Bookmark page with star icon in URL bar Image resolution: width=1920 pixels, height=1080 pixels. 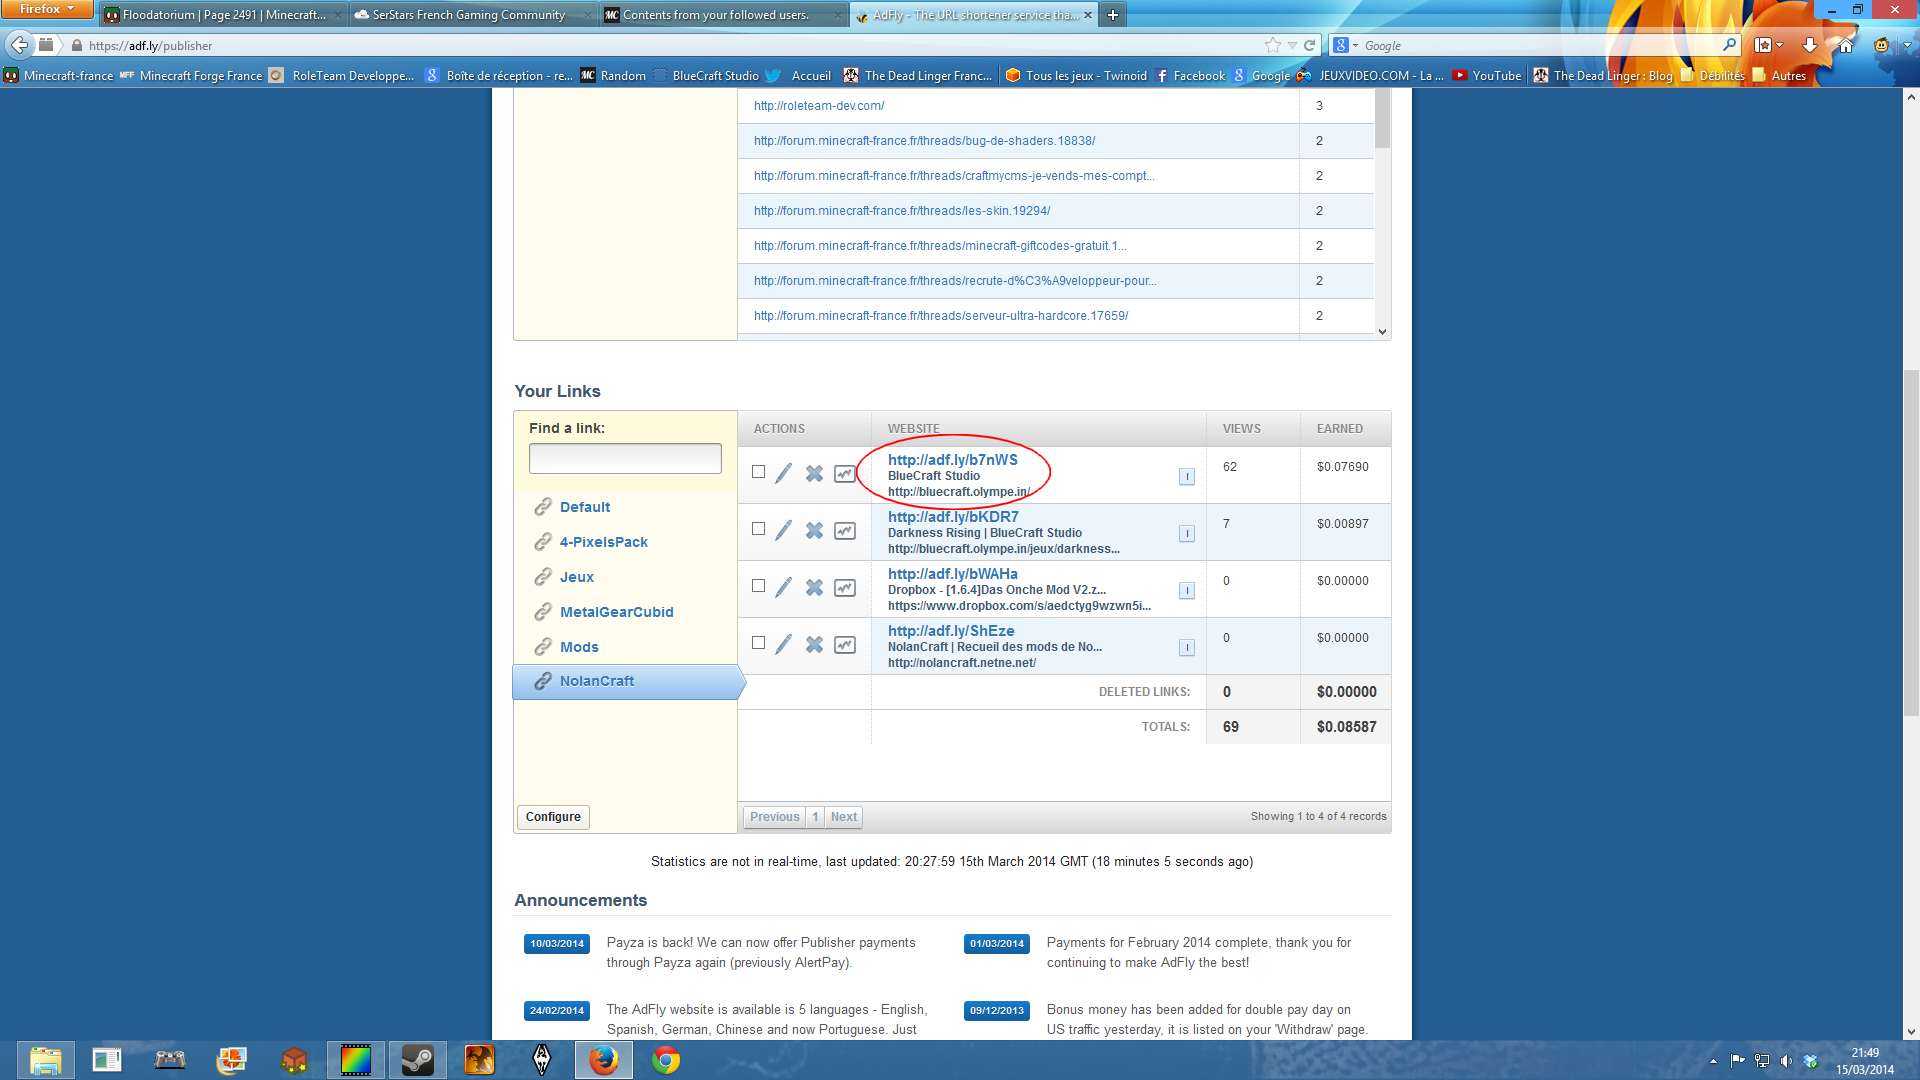click(x=1272, y=45)
